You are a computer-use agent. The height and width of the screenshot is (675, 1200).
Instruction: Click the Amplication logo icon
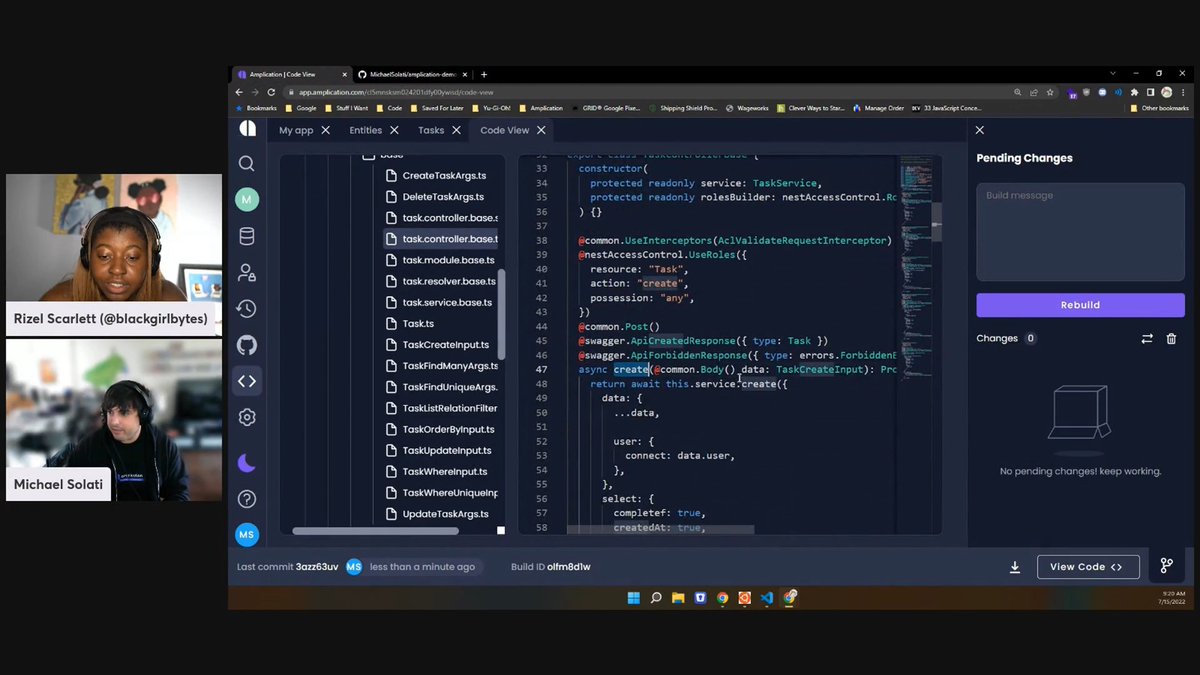247,128
